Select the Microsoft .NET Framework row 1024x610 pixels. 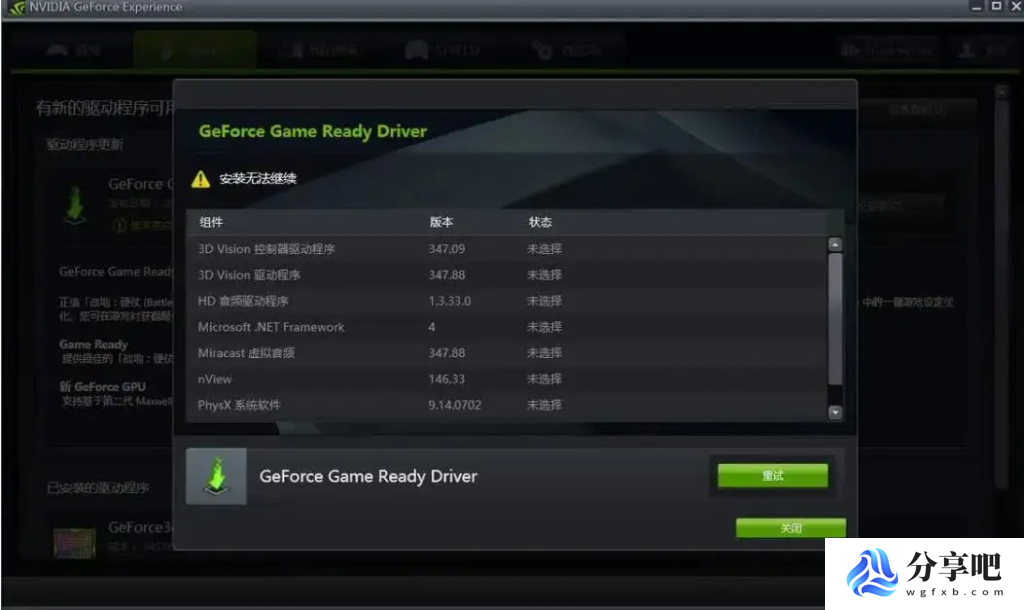point(507,327)
